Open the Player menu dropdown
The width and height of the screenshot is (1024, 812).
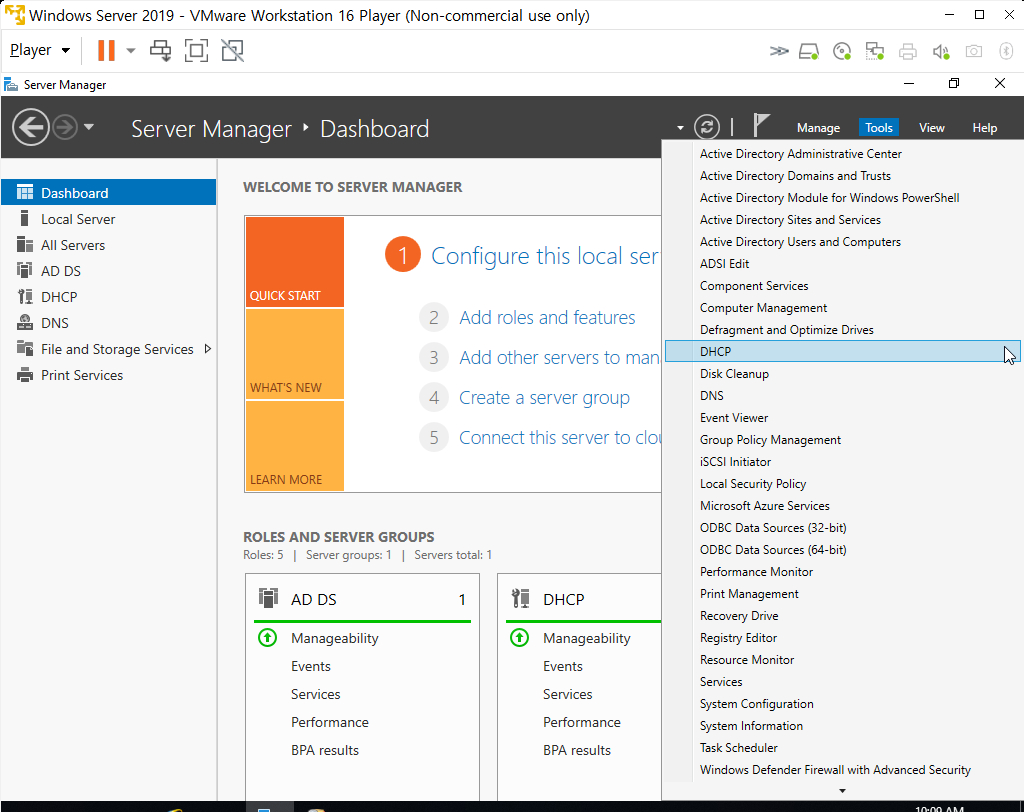tap(40, 50)
